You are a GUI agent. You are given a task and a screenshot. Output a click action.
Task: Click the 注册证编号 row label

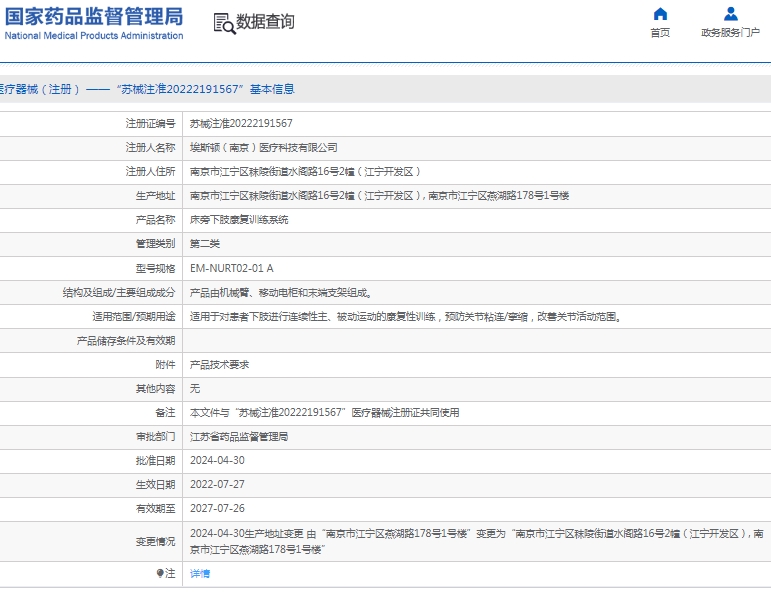coord(150,123)
